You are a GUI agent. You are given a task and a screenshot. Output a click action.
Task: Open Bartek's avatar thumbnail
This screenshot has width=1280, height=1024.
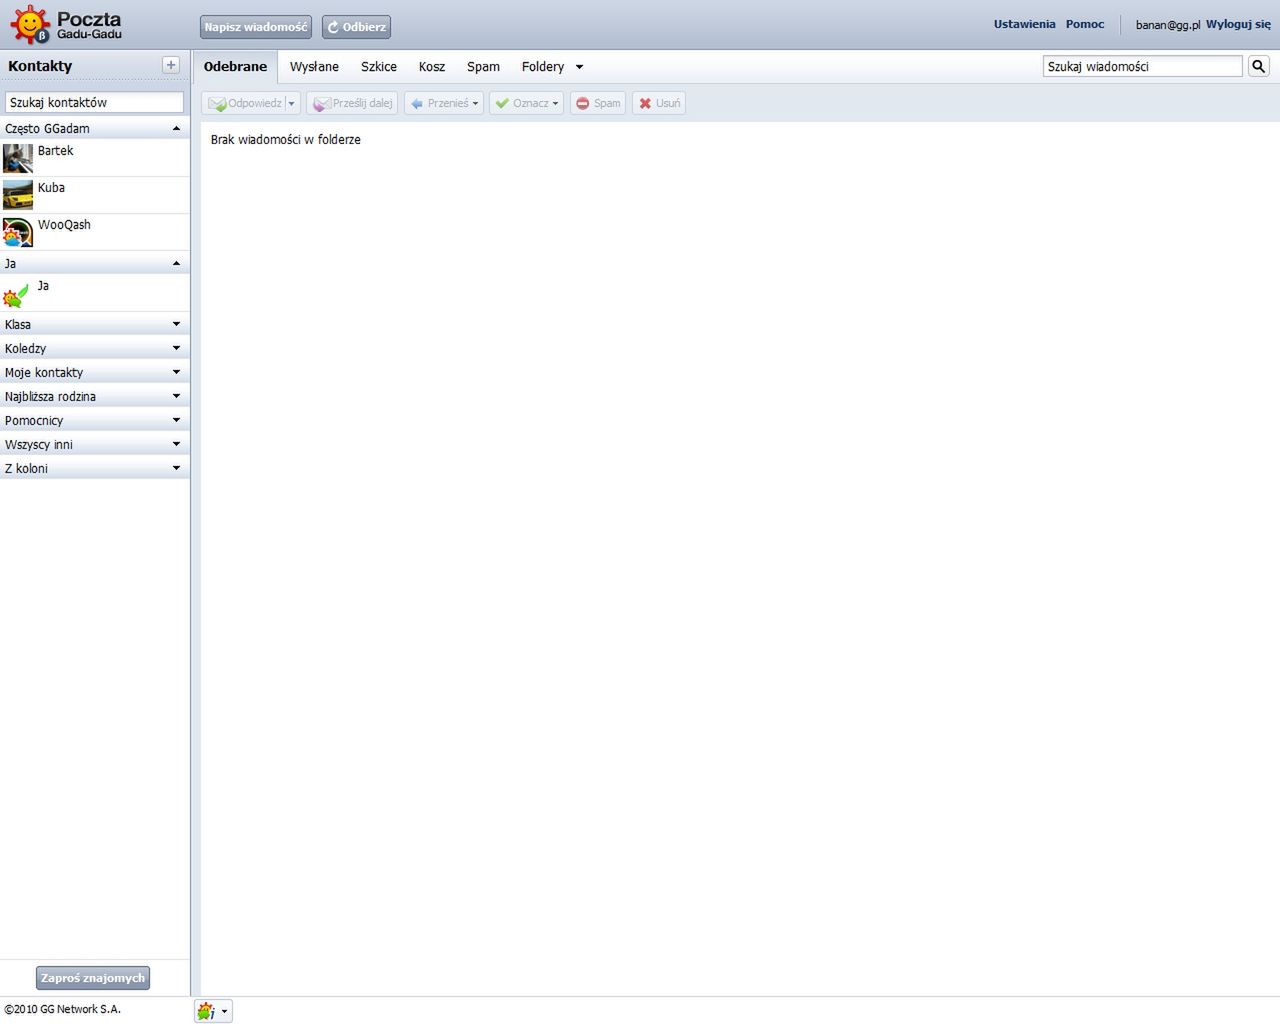[x=18, y=158]
